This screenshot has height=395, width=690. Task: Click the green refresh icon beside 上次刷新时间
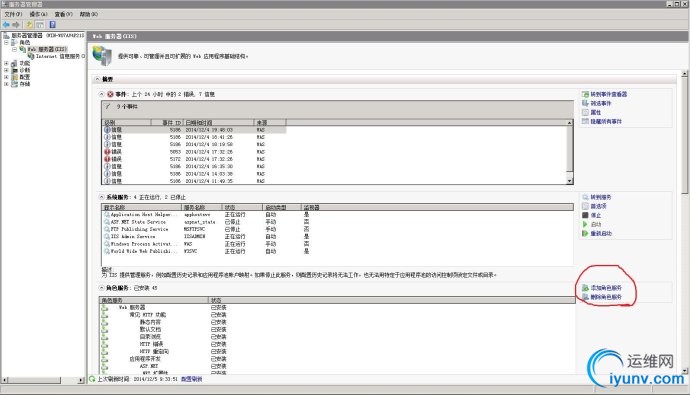(x=92, y=379)
